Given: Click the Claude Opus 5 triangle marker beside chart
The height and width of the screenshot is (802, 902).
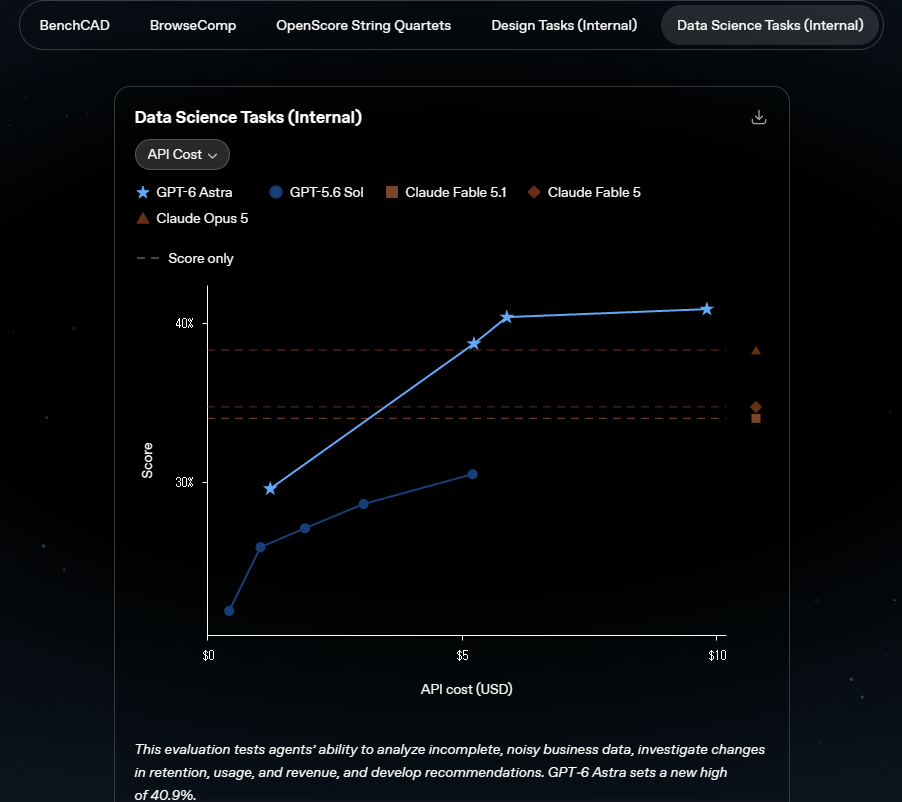Looking at the screenshot, I should click(x=756, y=350).
